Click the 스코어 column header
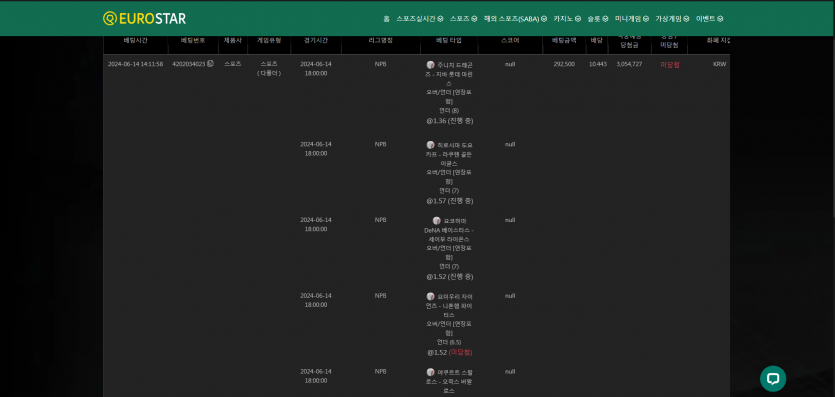The image size is (835, 397). 510,40
